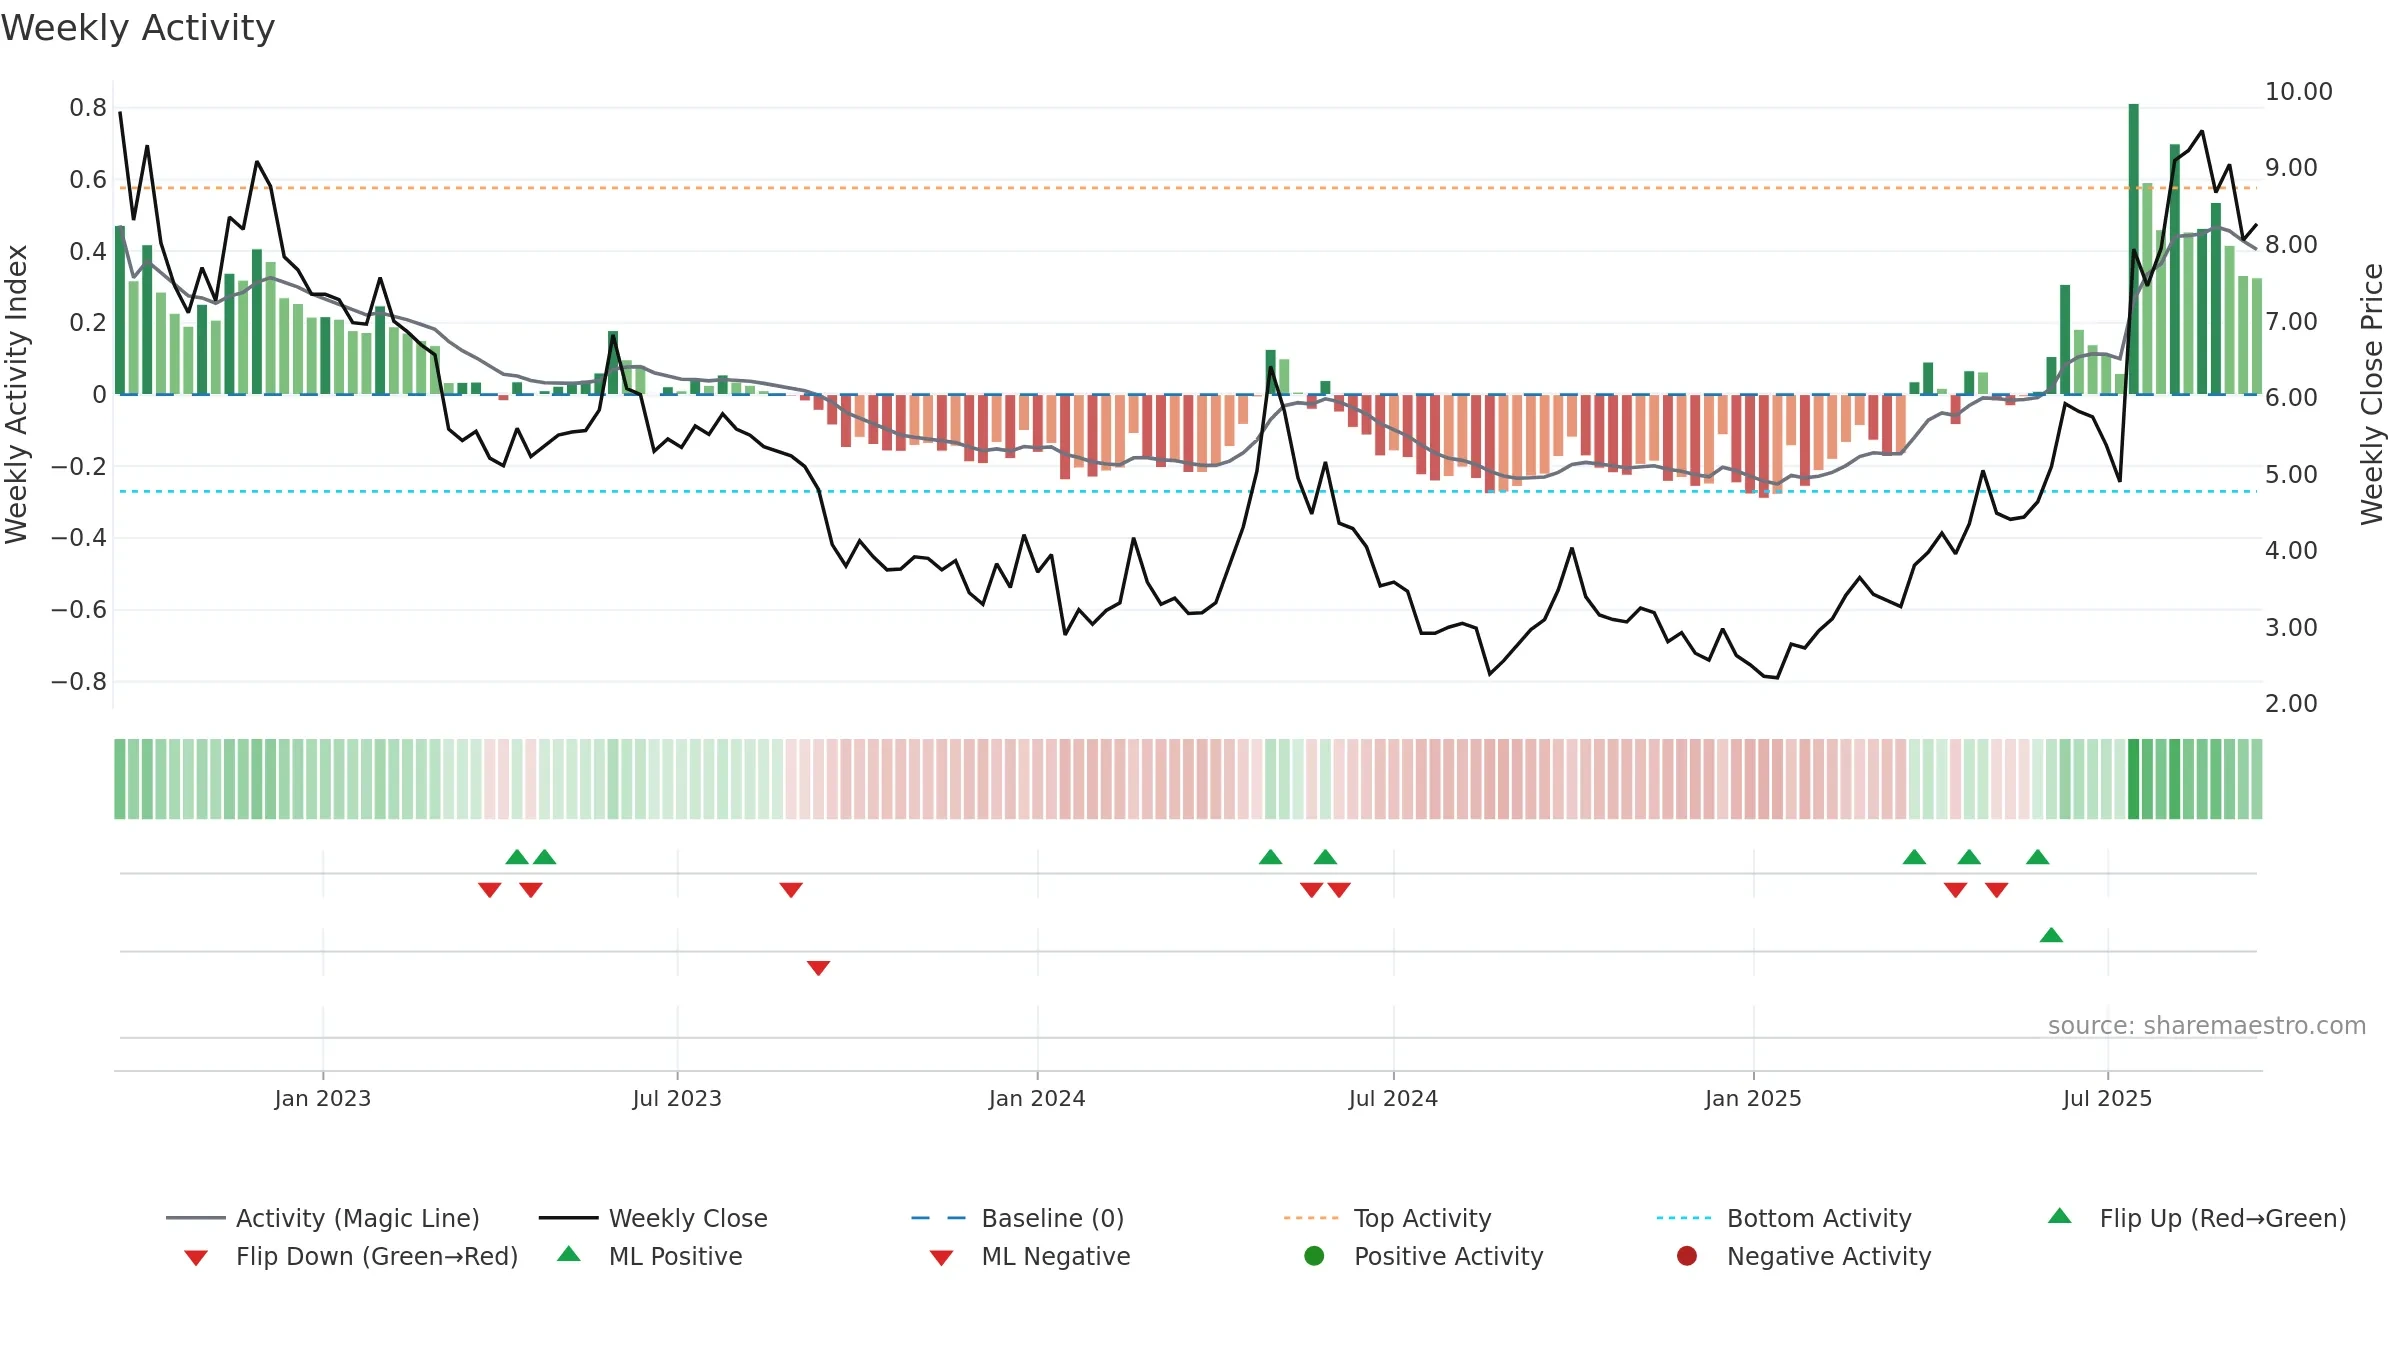Click the 2.00 price axis tick label
Image resolution: width=2400 pixels, height=1350 pixels.
pos(2291,703)
